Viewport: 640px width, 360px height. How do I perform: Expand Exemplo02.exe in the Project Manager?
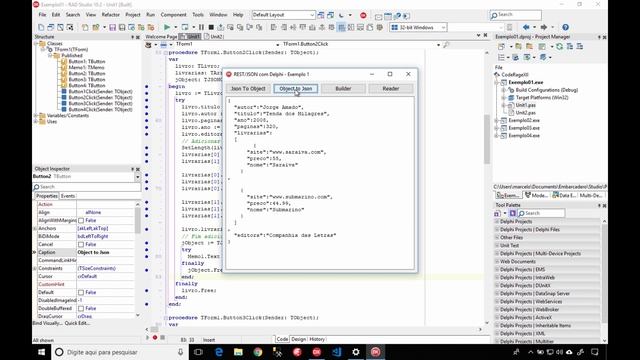497,120
